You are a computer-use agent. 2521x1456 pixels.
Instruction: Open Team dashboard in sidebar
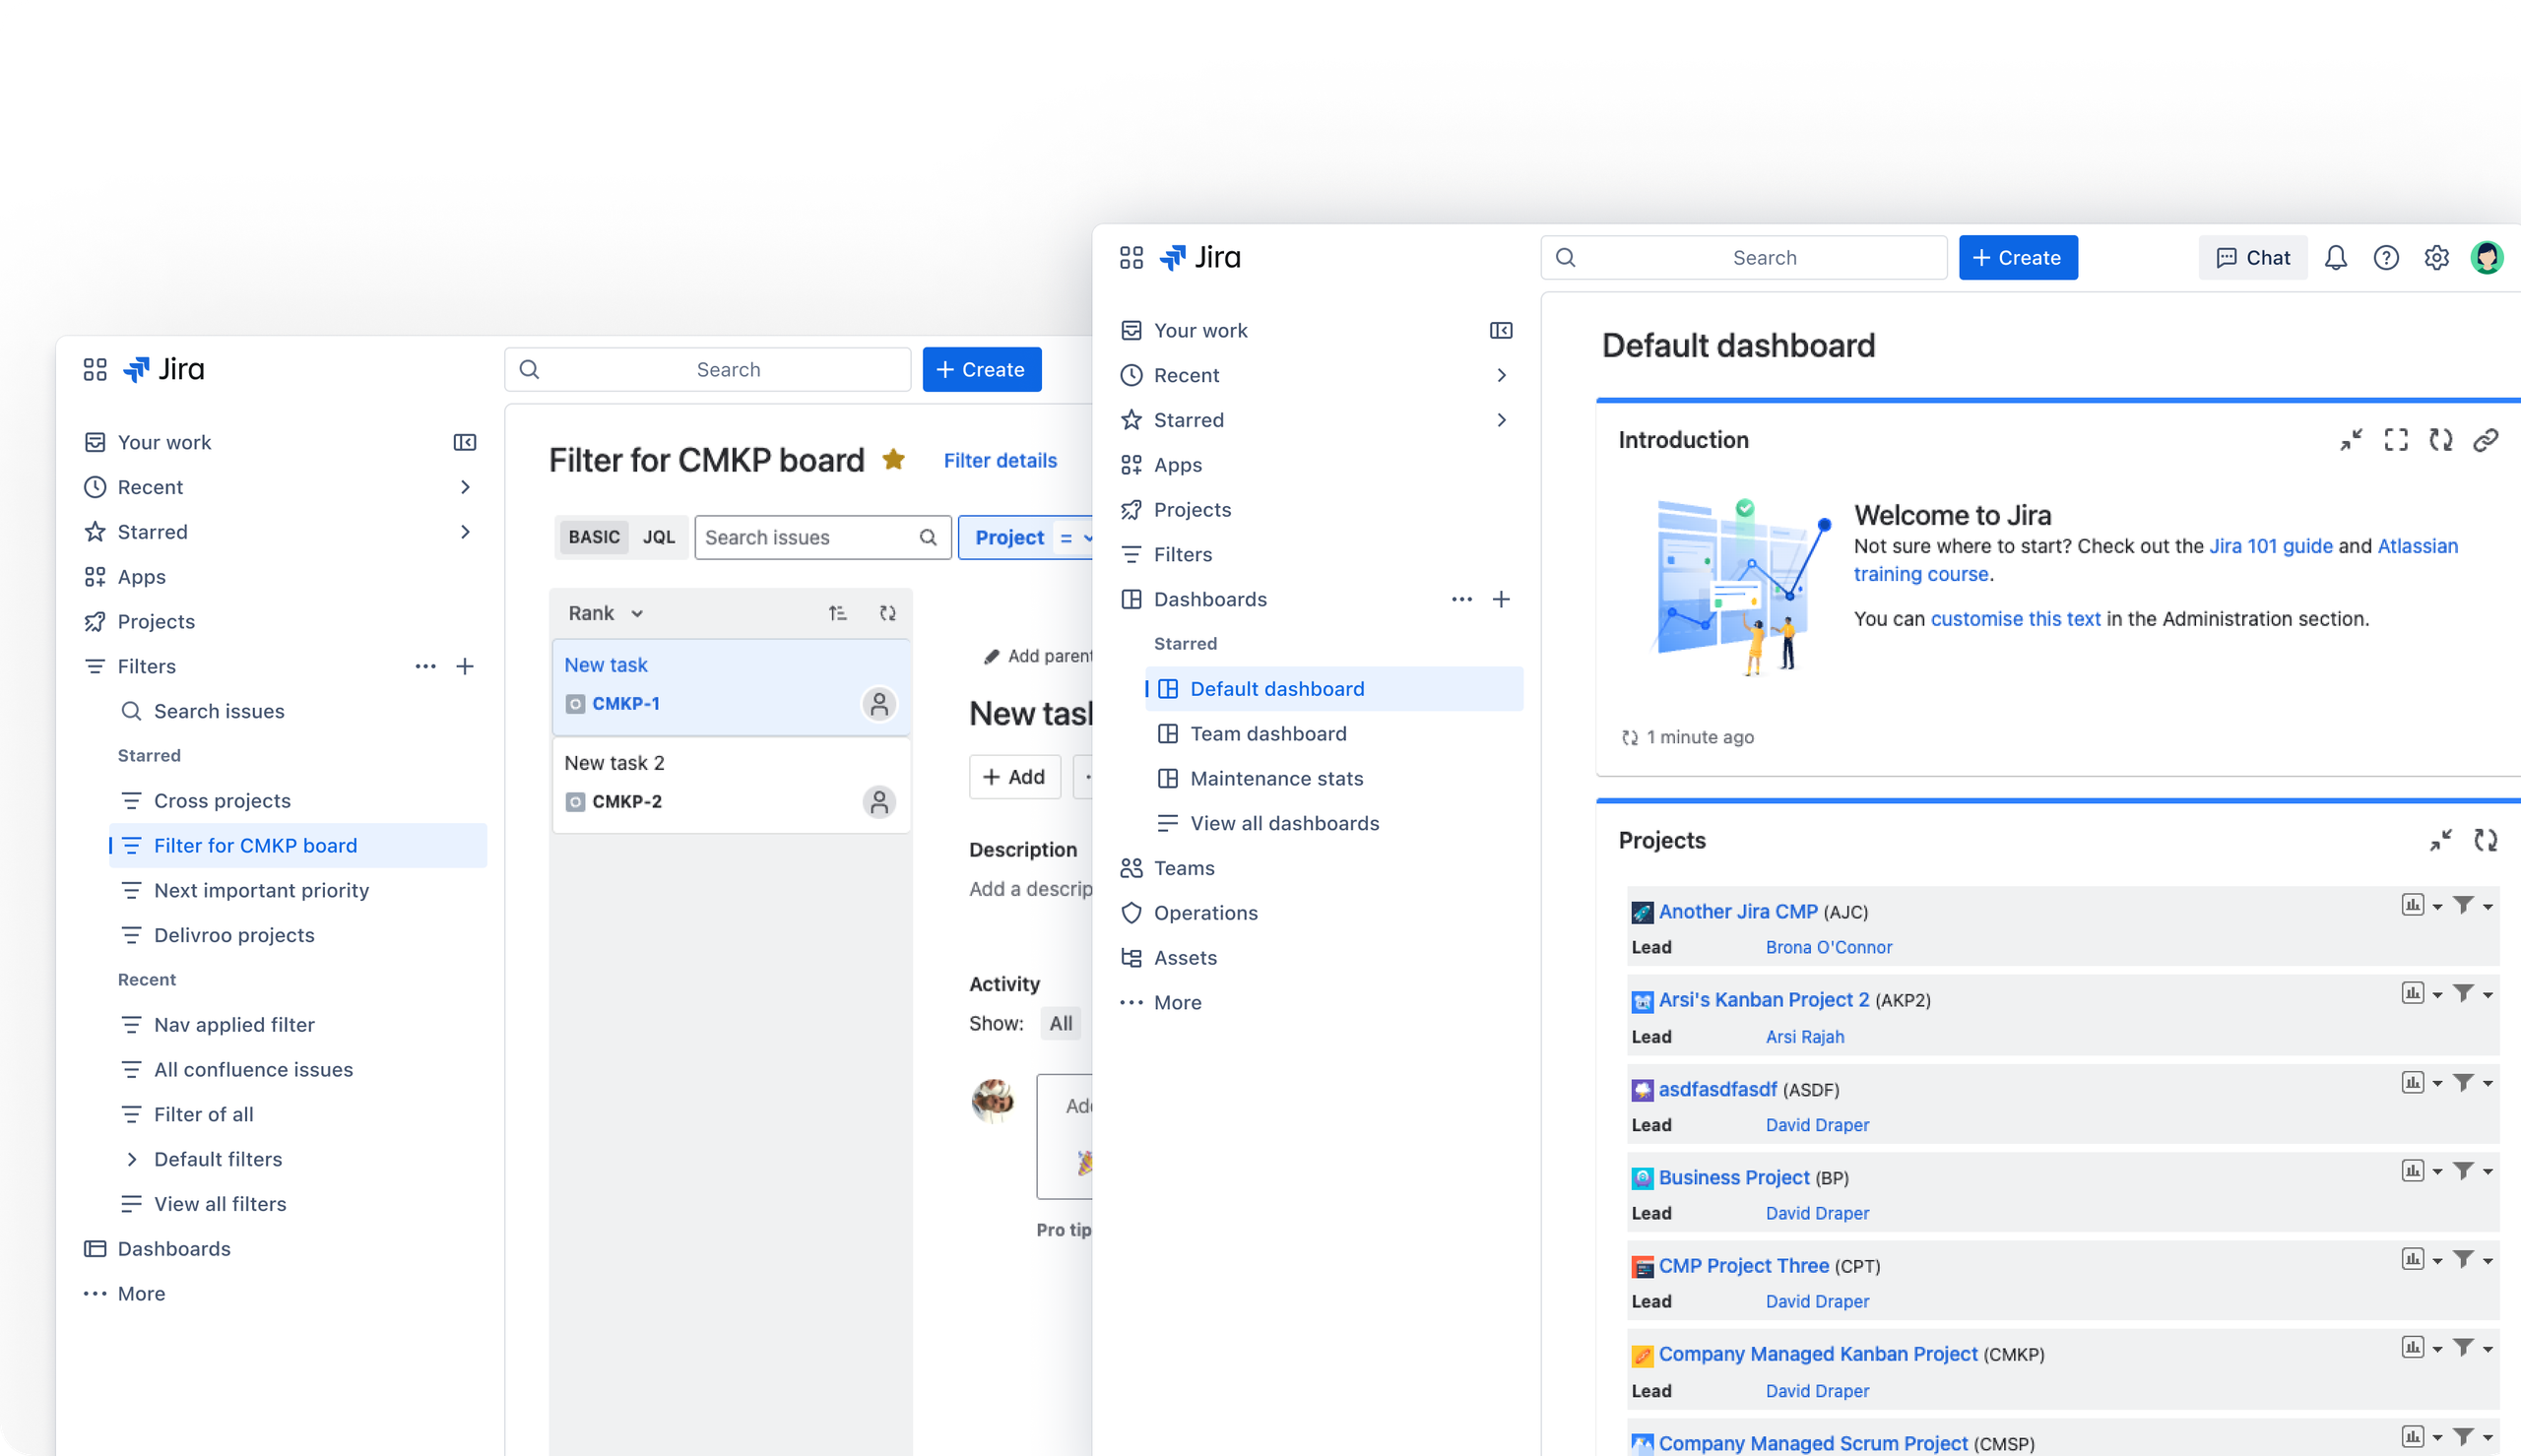coord(1334,734)
